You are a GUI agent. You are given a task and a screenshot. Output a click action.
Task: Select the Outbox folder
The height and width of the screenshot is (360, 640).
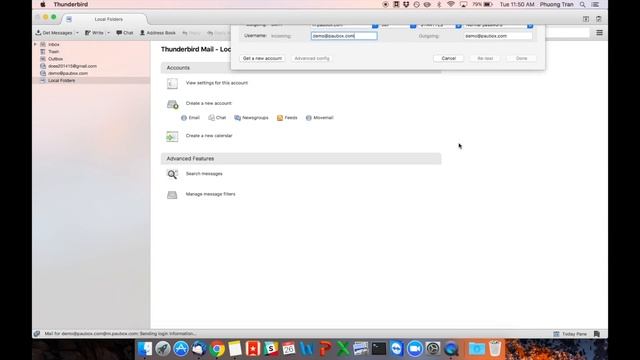pos(55,59)
